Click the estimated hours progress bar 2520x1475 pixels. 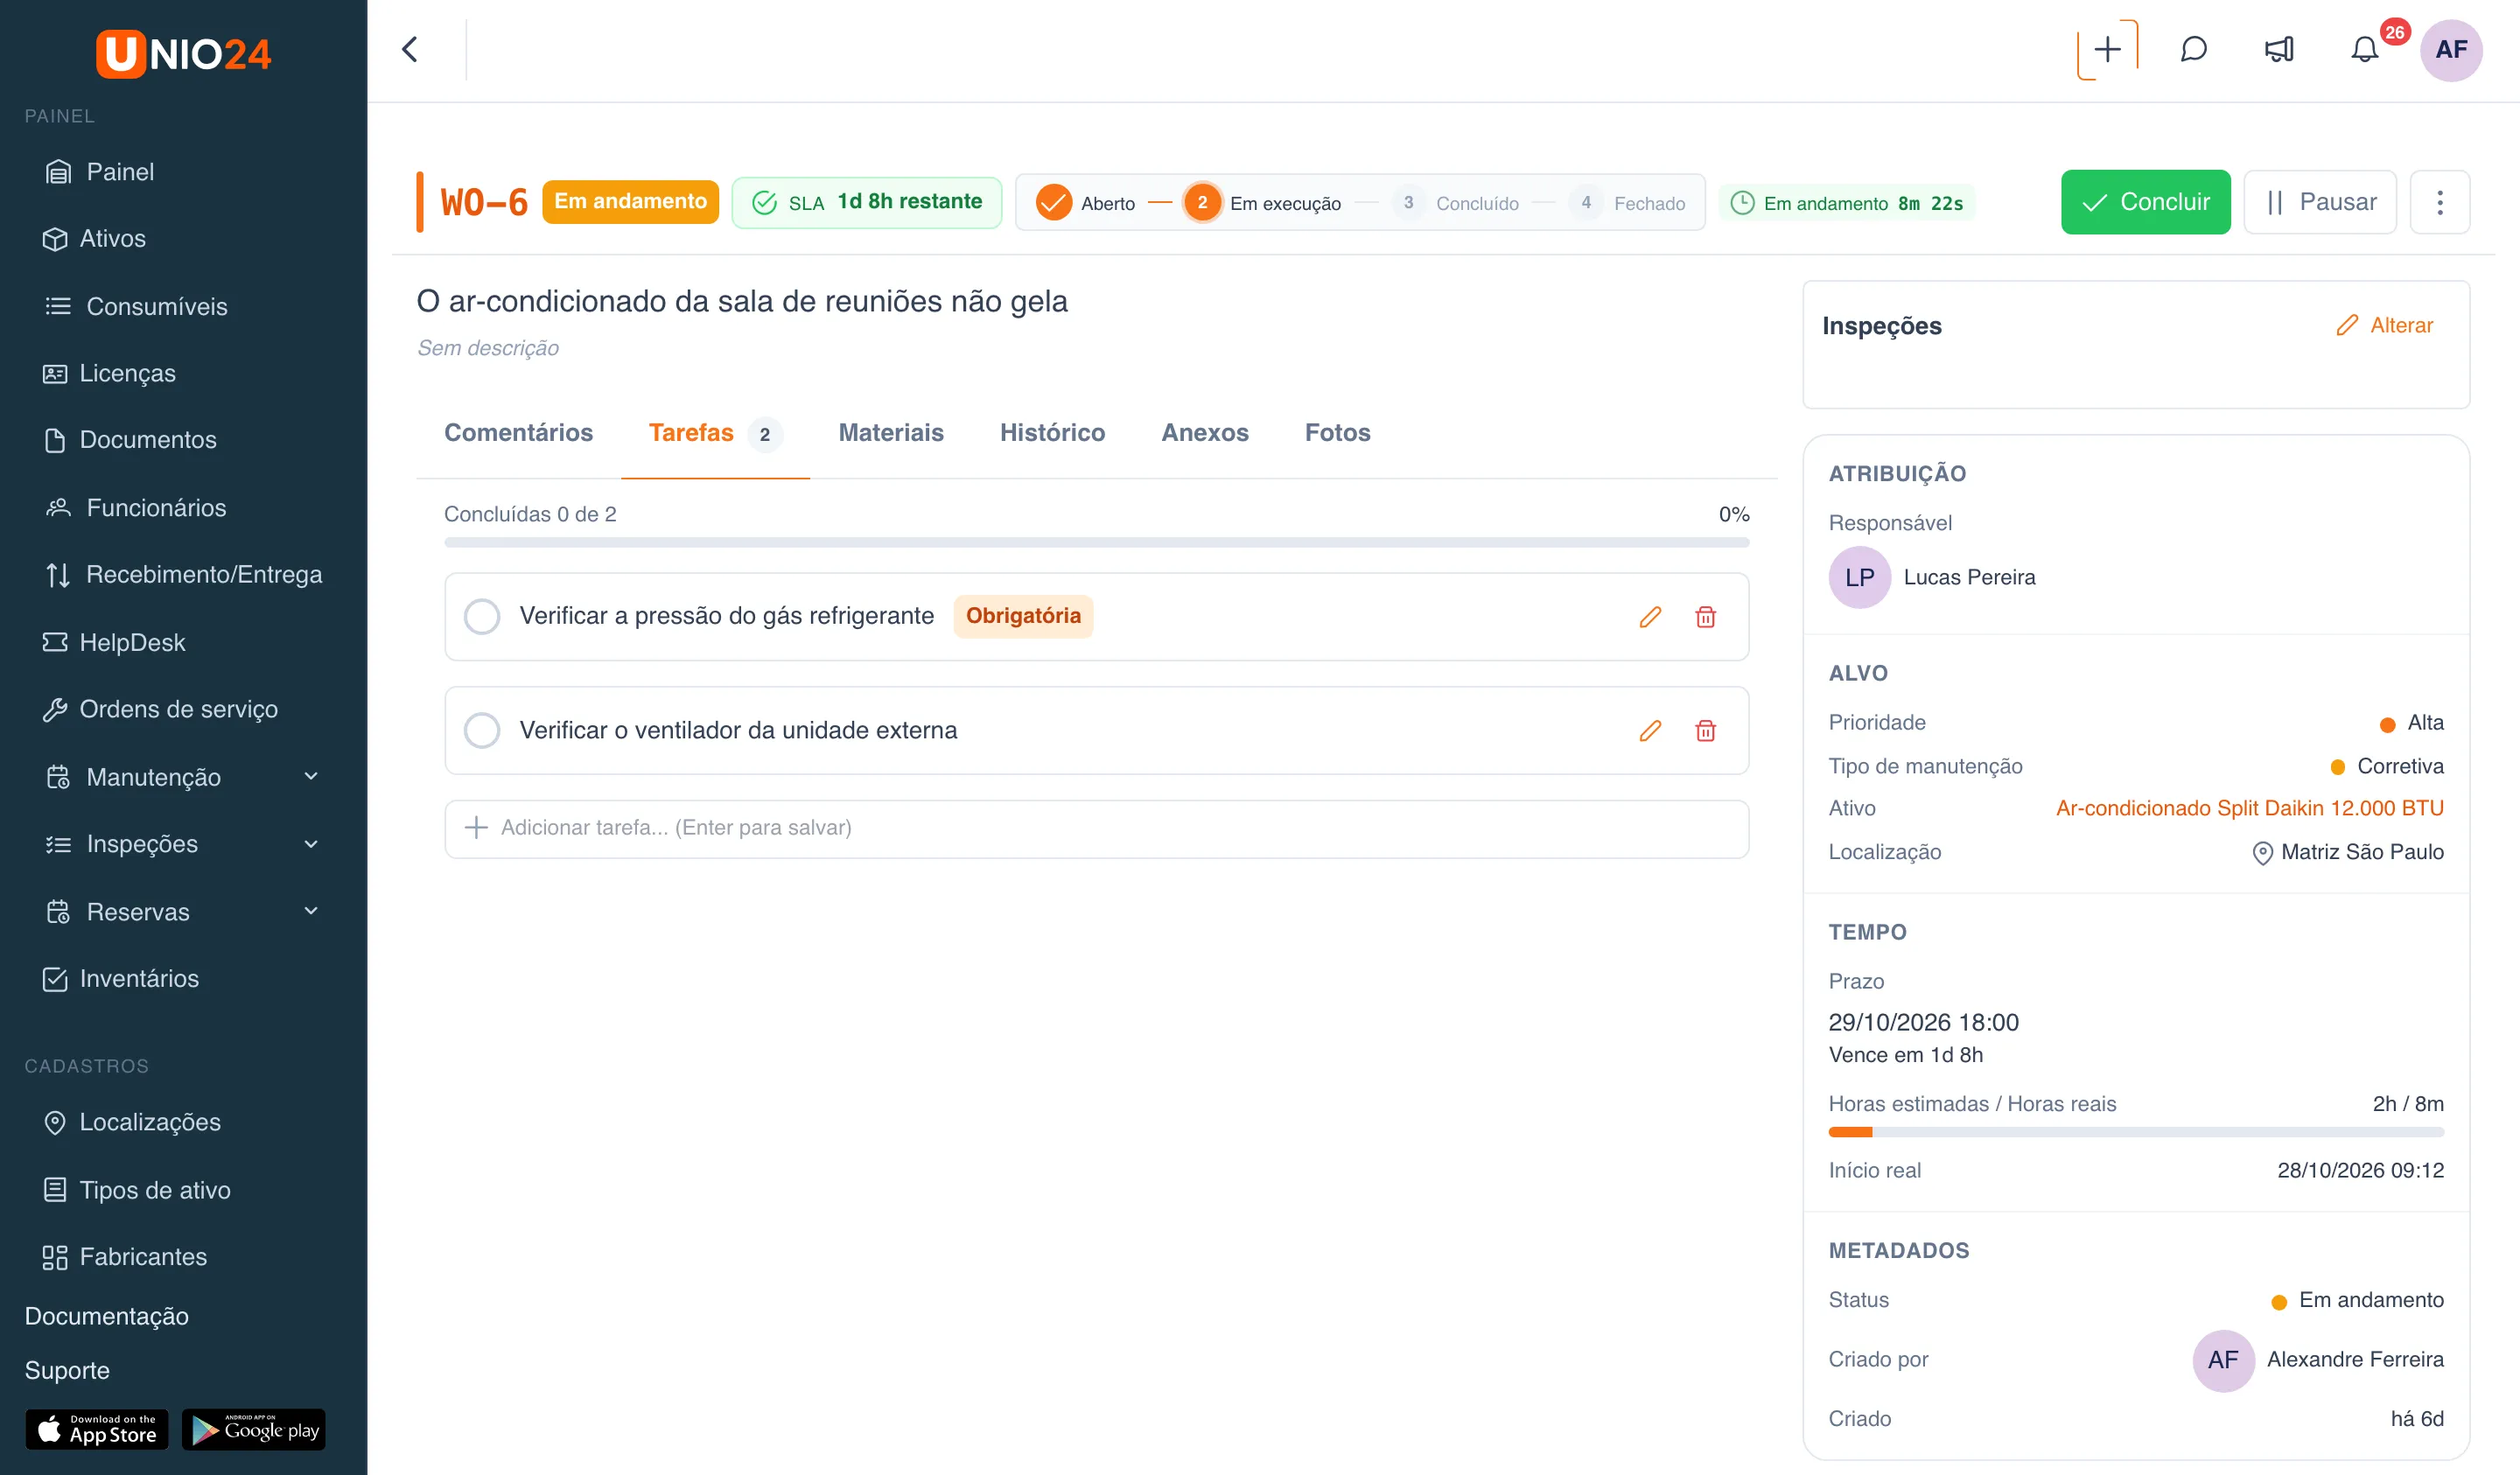pos(2136,1132)
